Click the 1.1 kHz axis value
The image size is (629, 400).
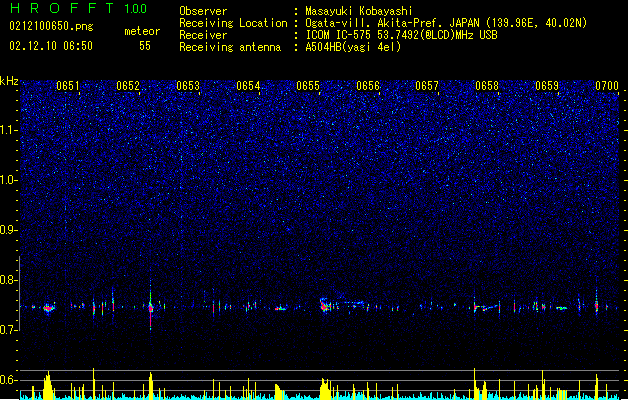tap(9, 130)
